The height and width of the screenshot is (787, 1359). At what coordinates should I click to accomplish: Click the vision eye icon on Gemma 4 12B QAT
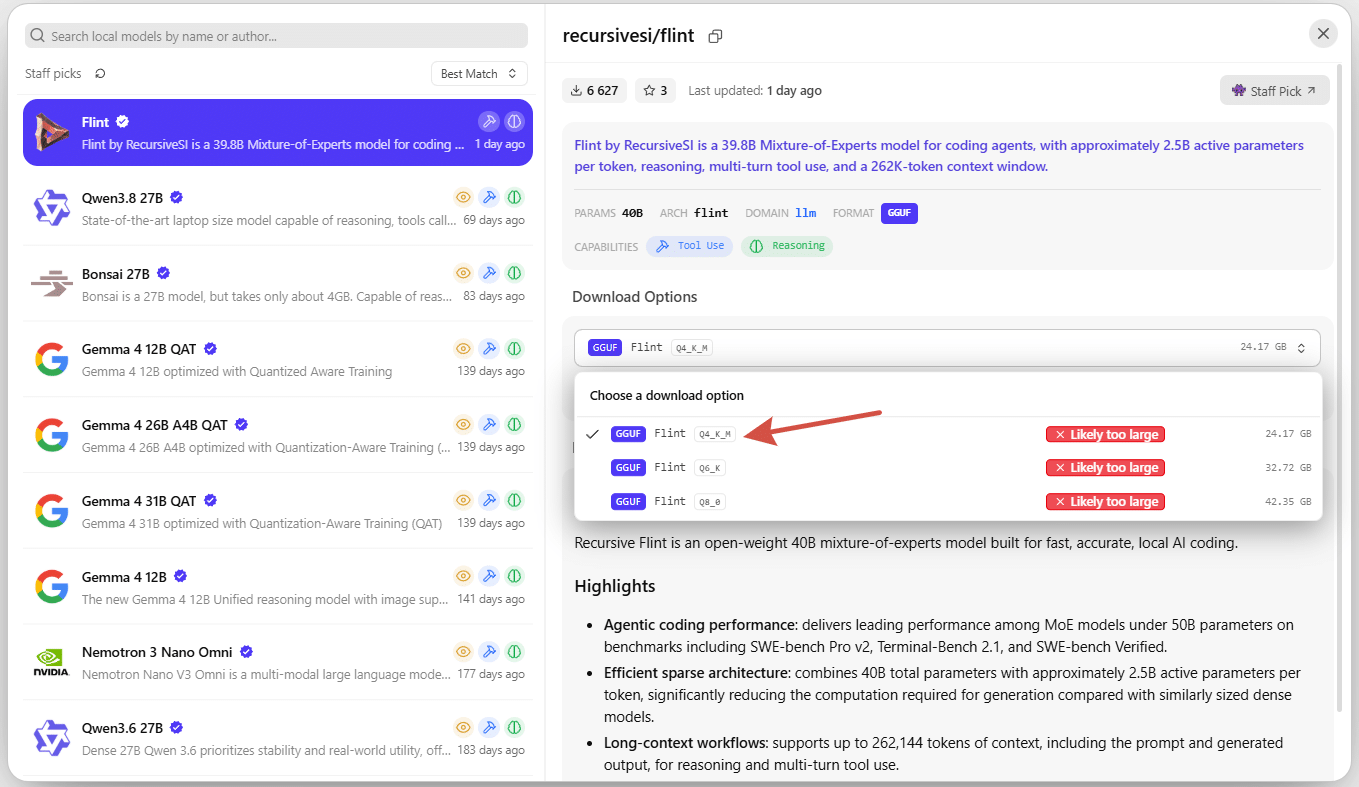(463, 349)
